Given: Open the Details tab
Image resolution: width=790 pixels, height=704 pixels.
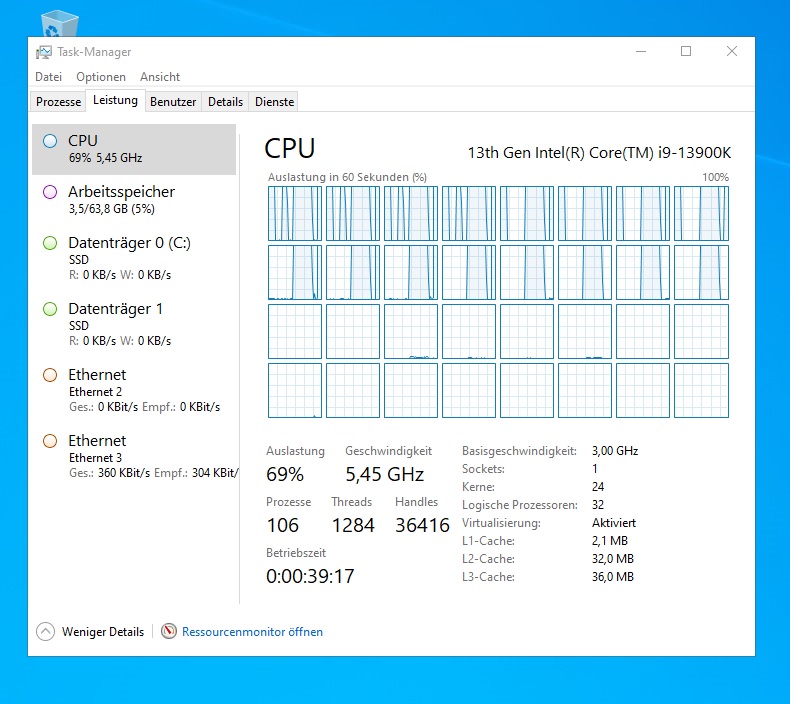Looking at the screenshot, I should pos(225,101).
